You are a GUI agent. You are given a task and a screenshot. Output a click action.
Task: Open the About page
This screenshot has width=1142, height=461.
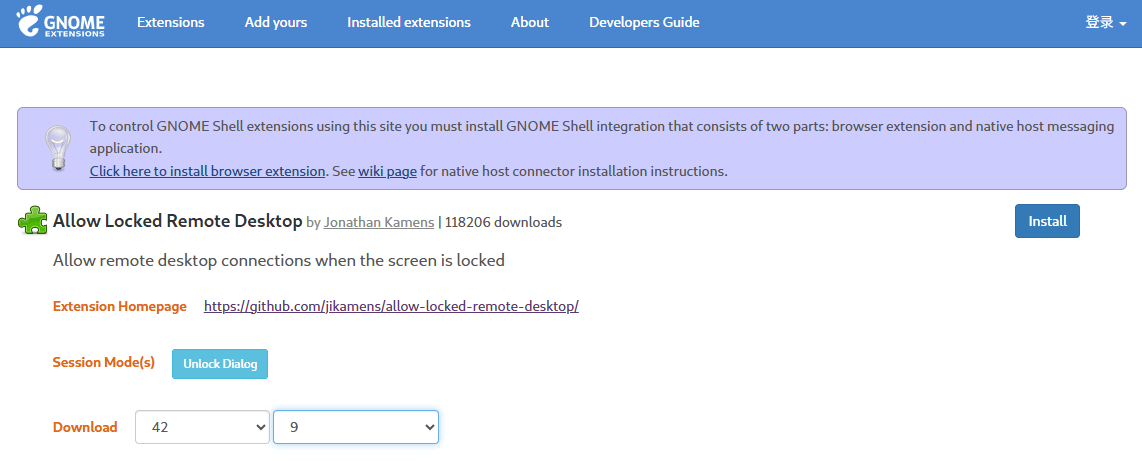click(529, 22)
